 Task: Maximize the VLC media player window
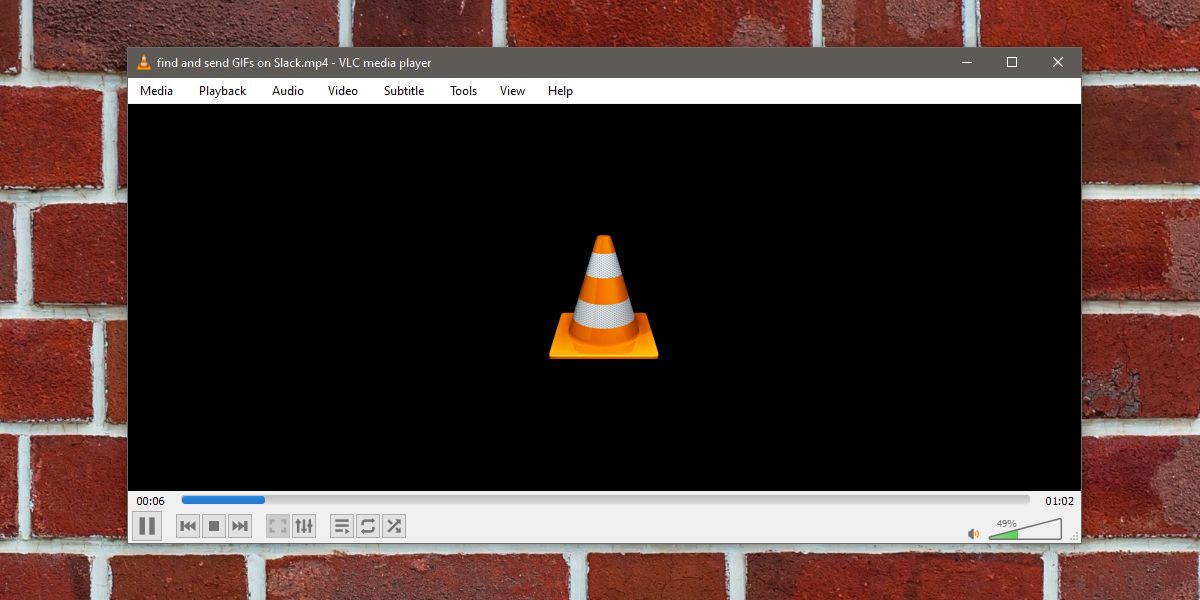pyautogui.click(x=1012, y=63)
